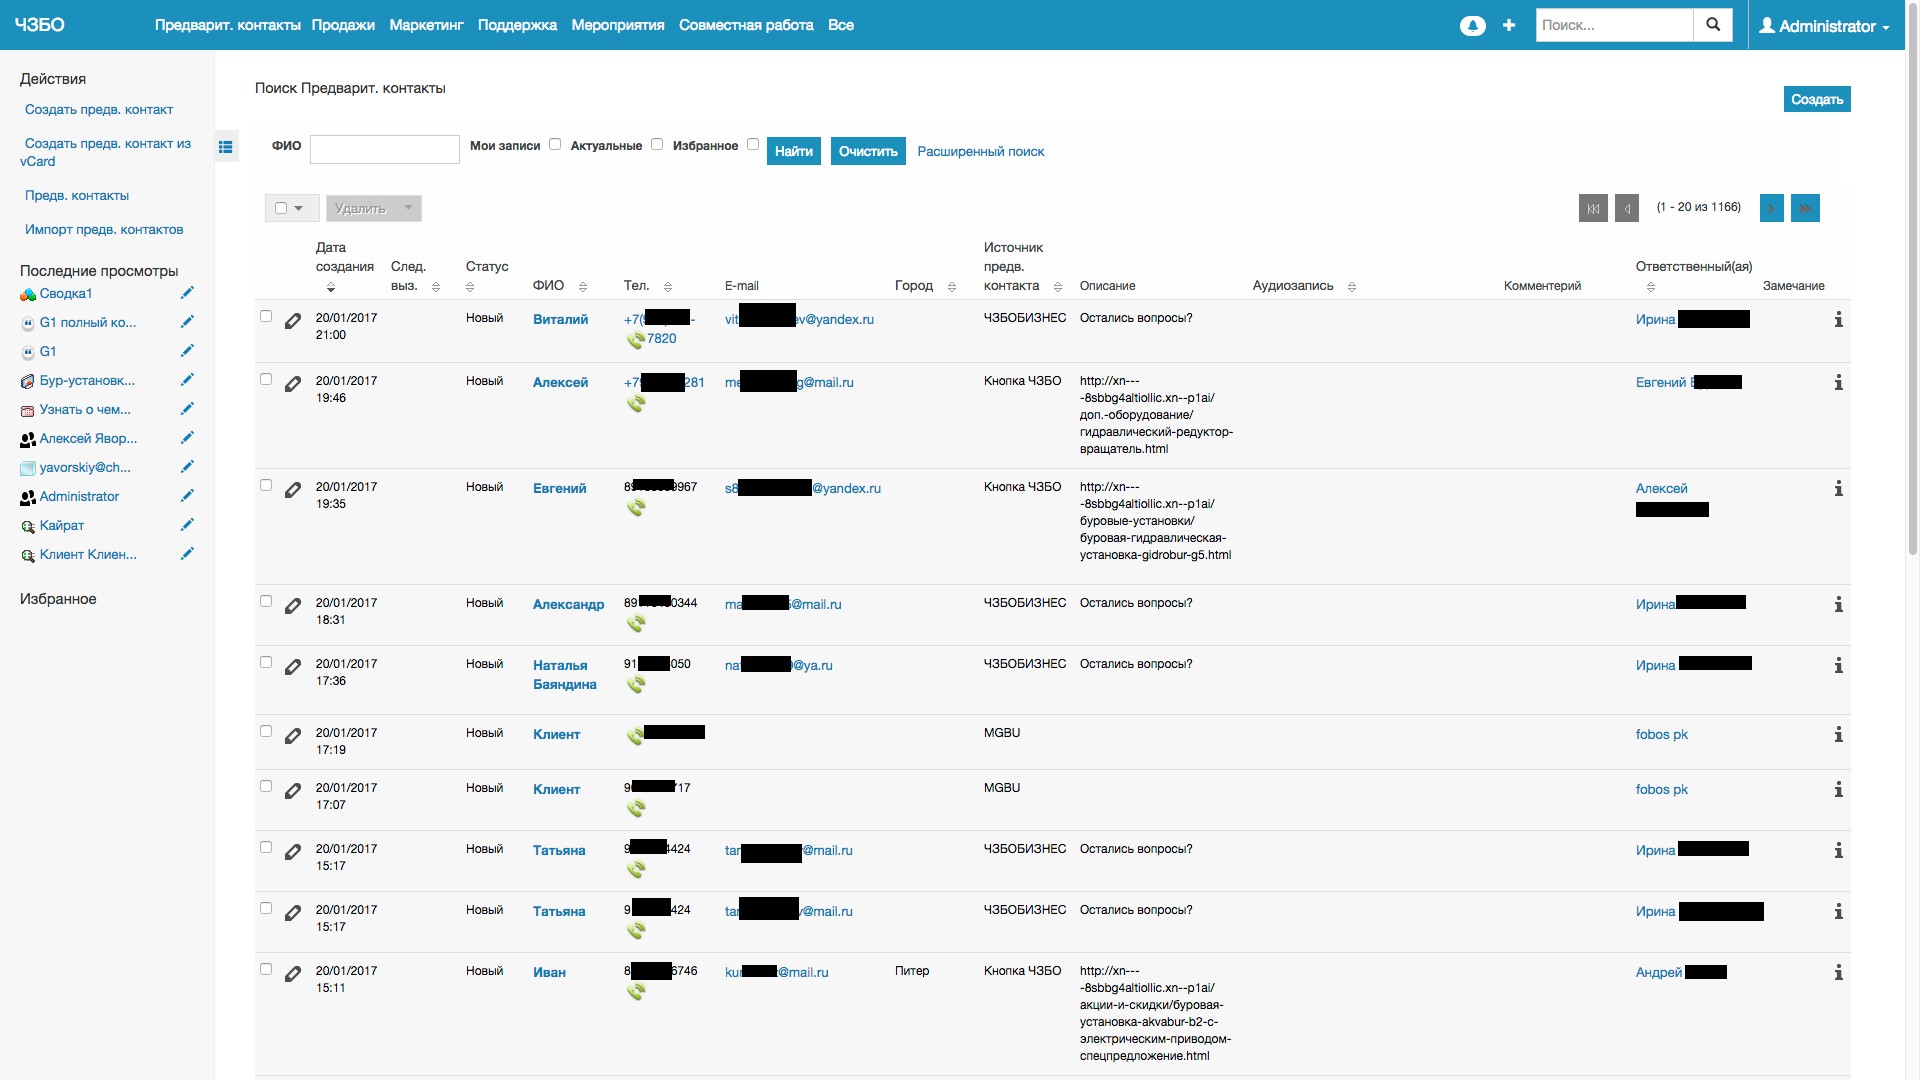Enable the Мои записи checkbox
The height and width of the screenshot is (1080, 1920).
555,144
